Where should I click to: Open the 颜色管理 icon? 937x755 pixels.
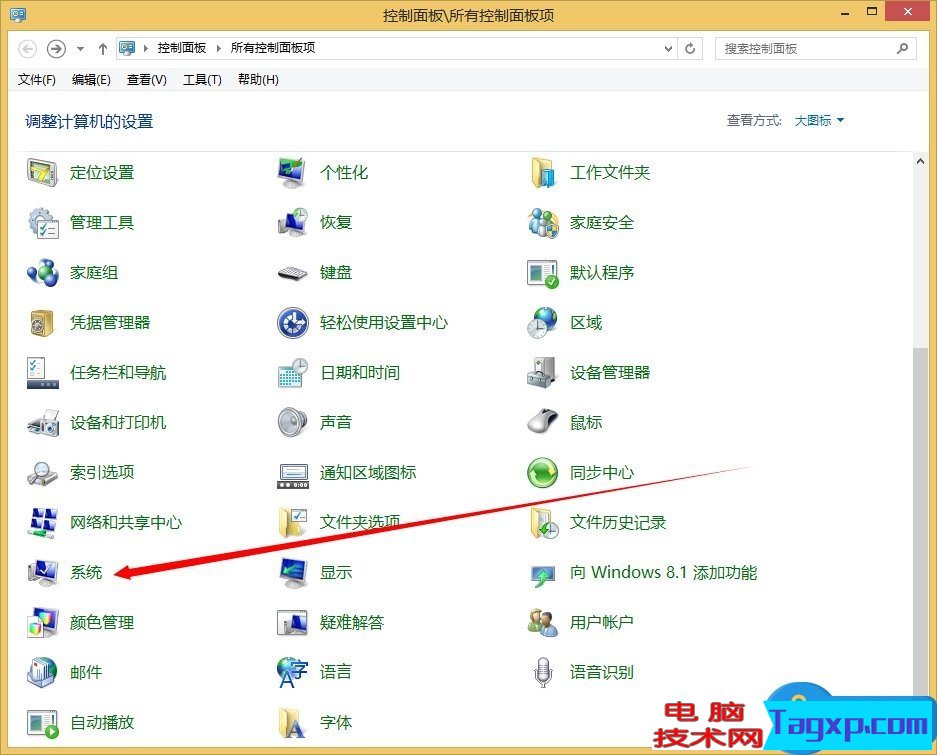click(x=42, y=622)
